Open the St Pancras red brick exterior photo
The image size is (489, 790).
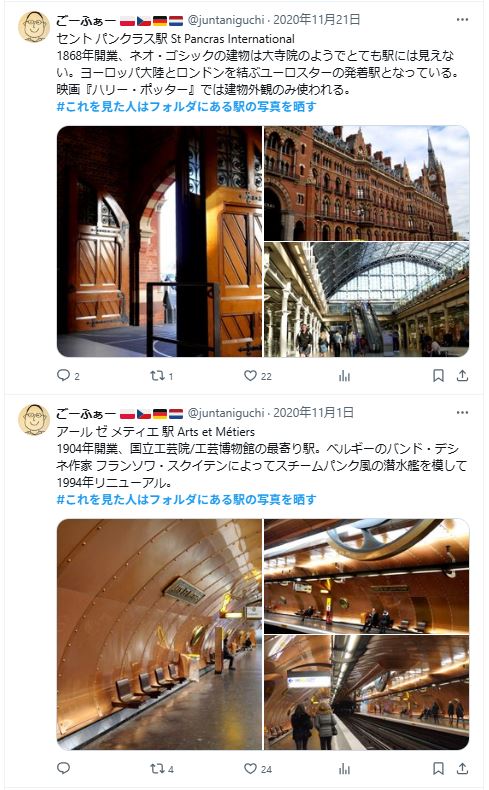click(367, 183)
